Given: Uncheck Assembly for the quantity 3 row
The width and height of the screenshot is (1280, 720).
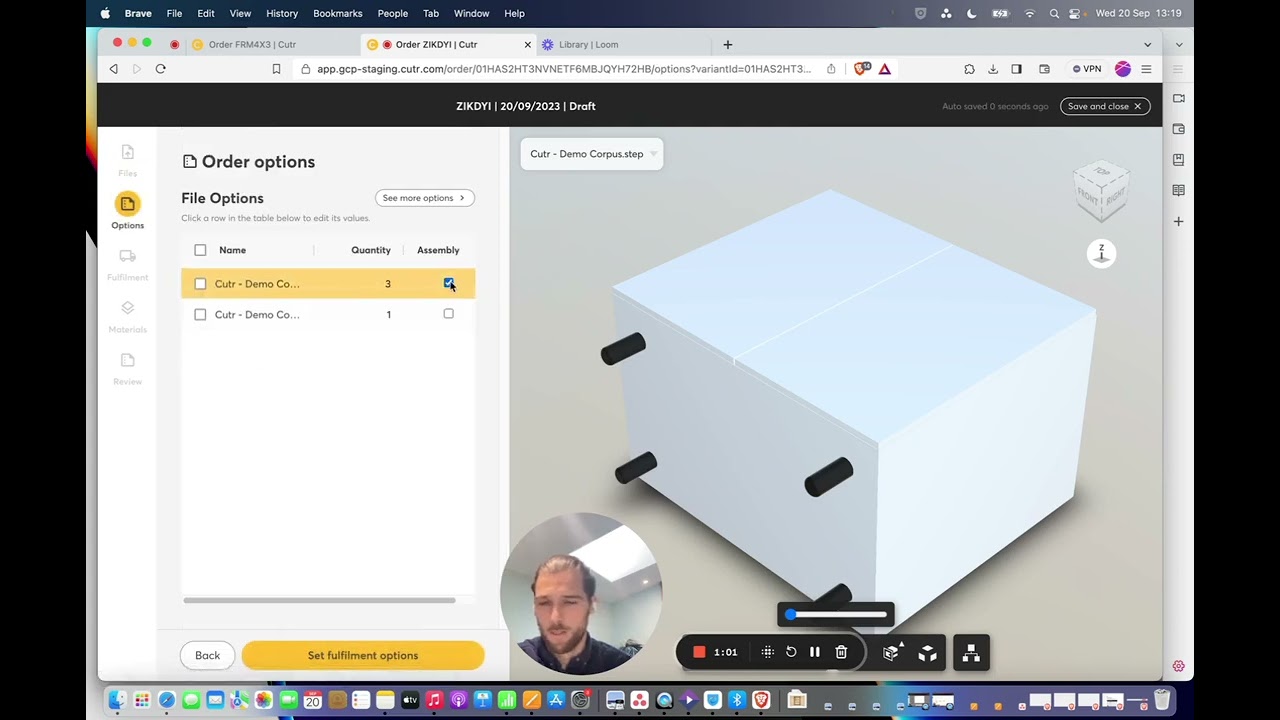Looking at the screenshot, I should click(x=448, y=283).
